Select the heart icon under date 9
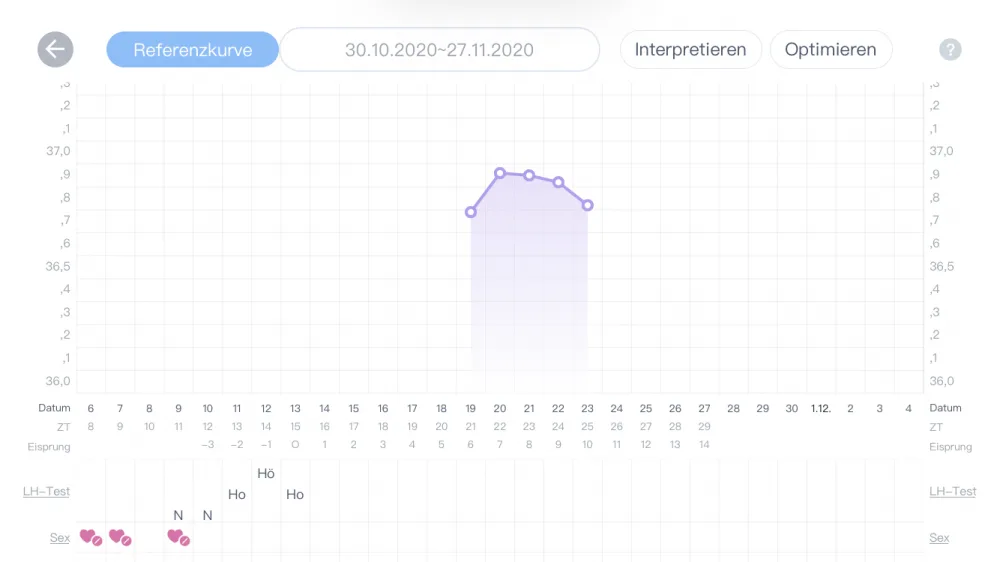The image size is (1000, 562). [x=179, y=538]
